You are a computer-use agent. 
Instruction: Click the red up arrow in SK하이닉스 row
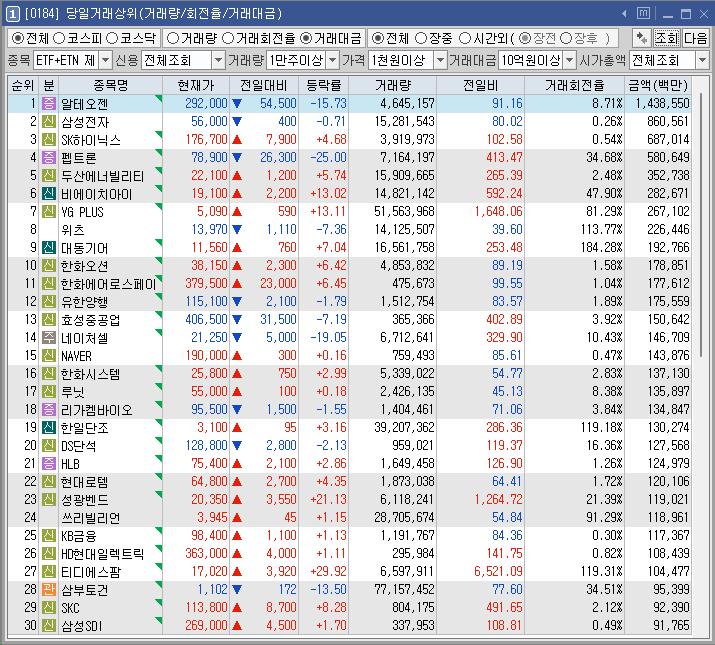pos(237,140)
